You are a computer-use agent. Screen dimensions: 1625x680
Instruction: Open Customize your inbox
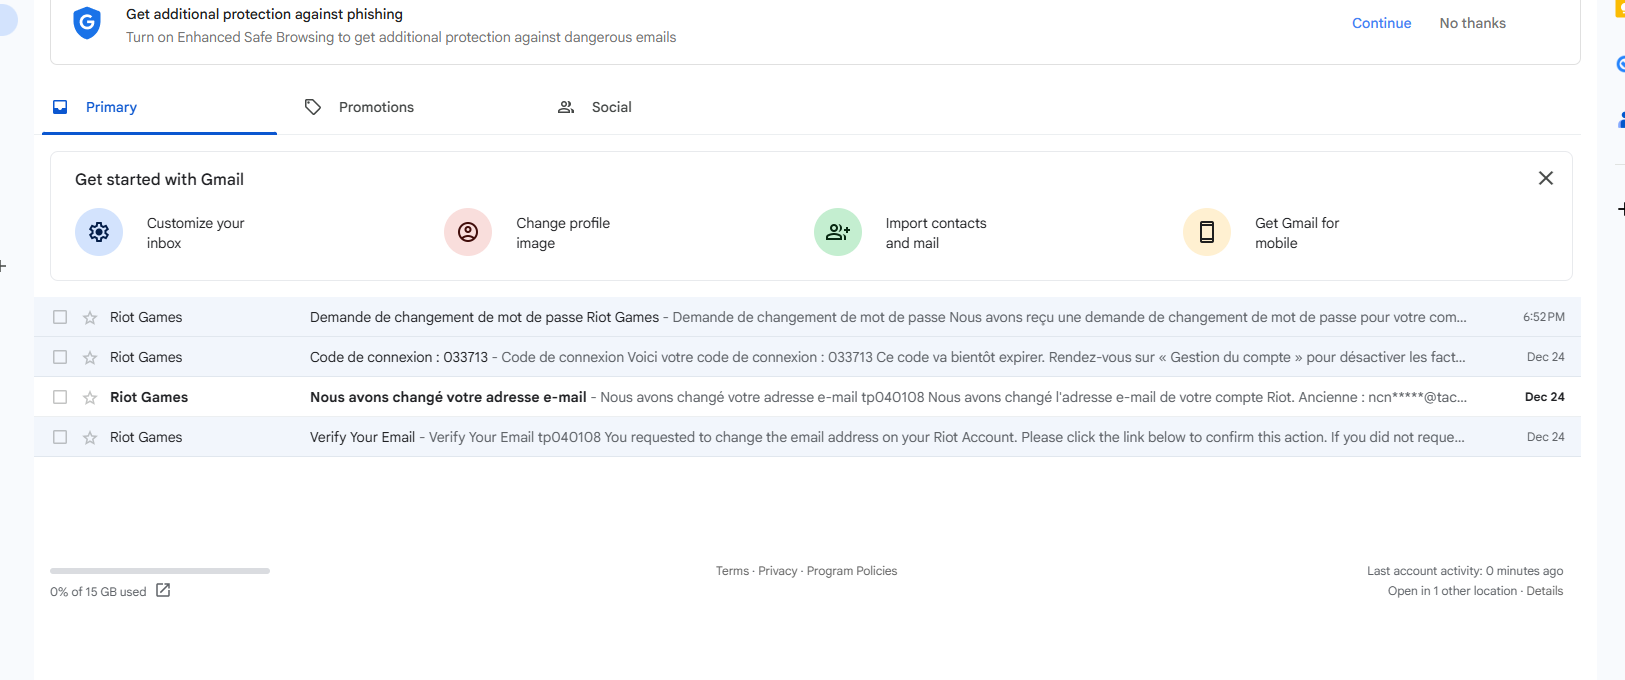[x=195, y=233]
